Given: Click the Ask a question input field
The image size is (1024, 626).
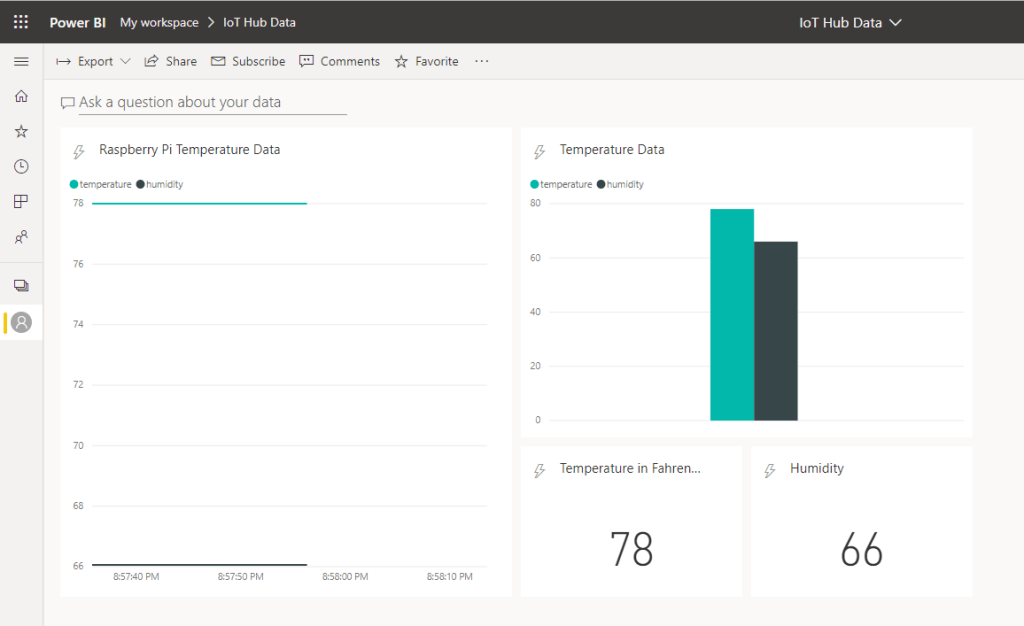Looking at the screenshot, I should point(212,103).
